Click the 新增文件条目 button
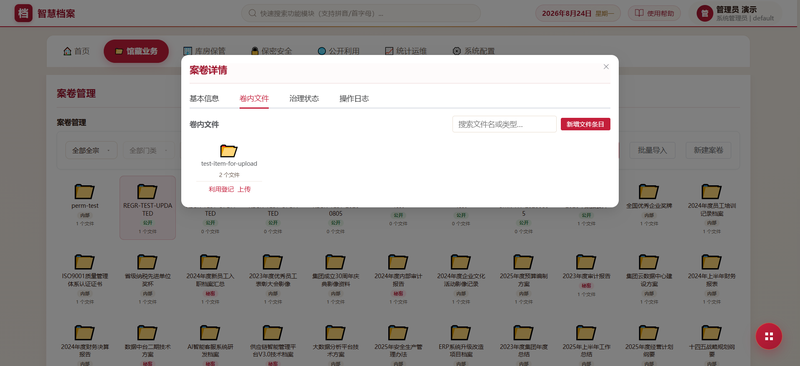This screenshot has width=800, height=366. (x=585, y=124)
